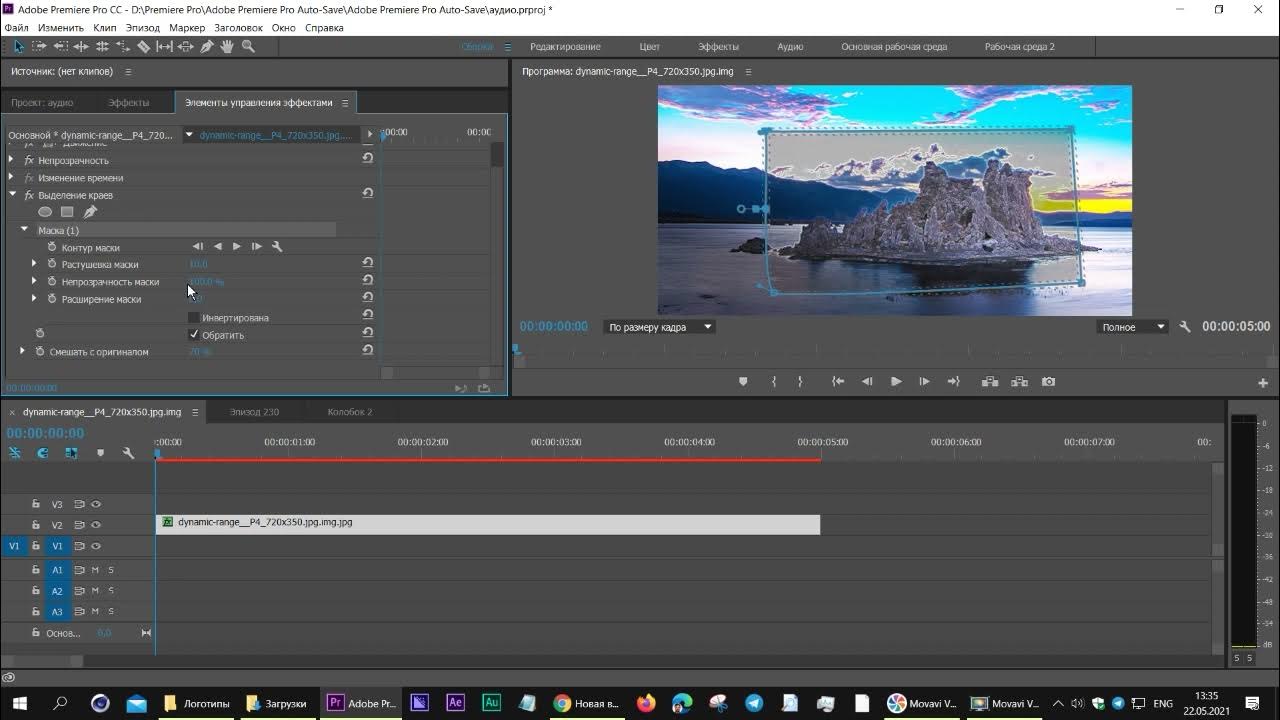The image size is (1280, 720).
Task: Expand Расширение маски parameter
Action: [34, 298]
